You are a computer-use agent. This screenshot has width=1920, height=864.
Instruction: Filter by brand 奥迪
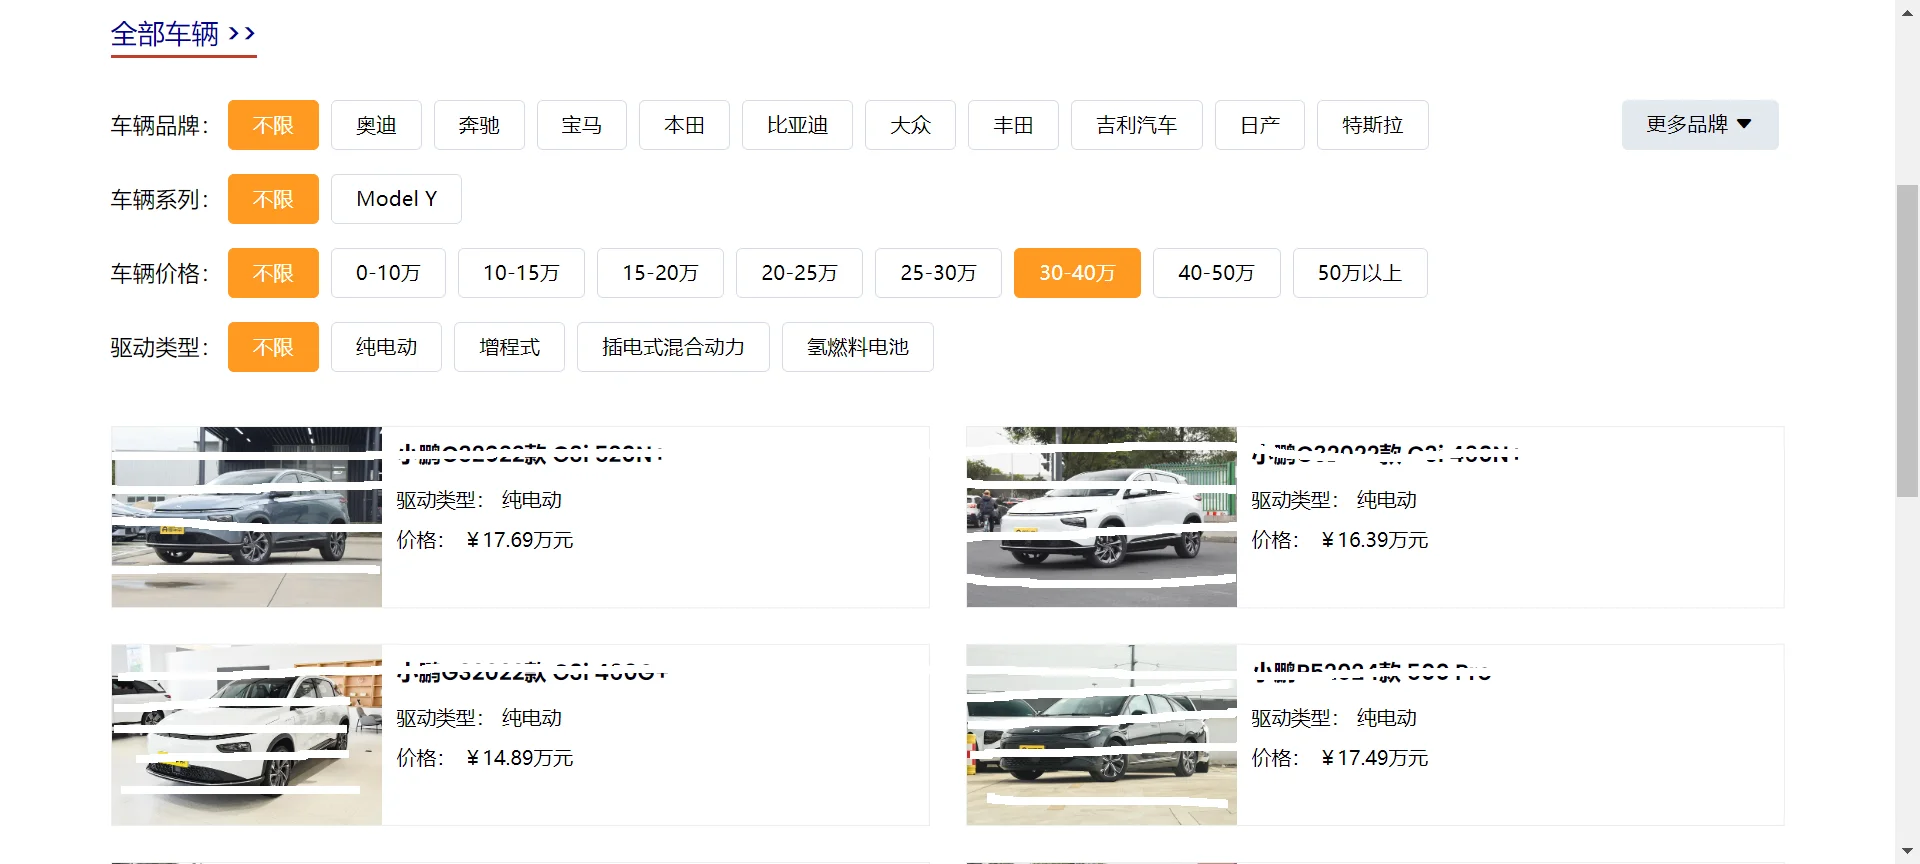click(x=376, y=125)
